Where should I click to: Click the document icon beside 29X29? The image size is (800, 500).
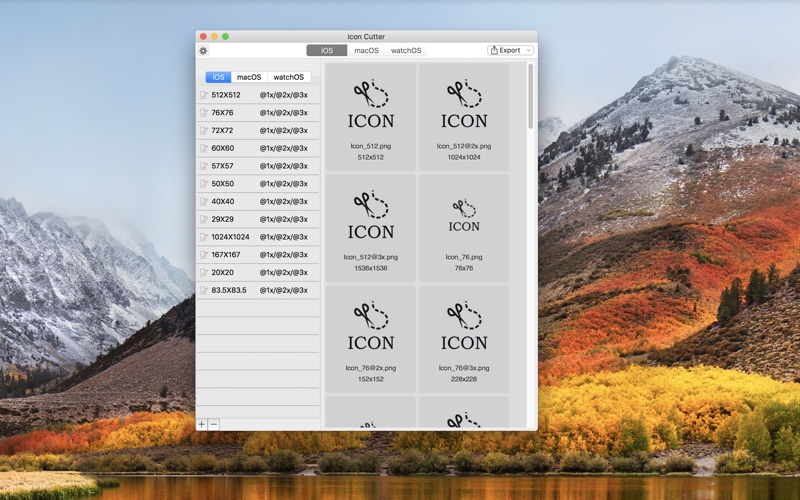[204, 219]
